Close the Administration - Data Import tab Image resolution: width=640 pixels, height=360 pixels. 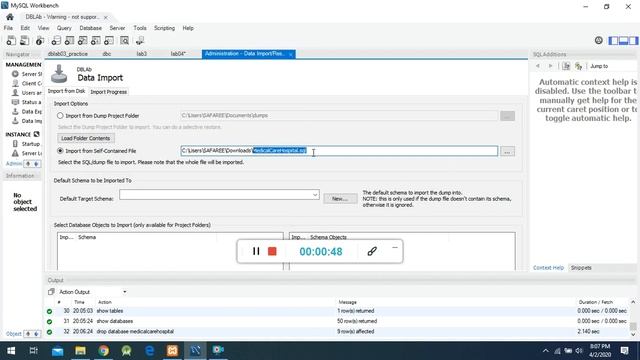pos(291,54)
